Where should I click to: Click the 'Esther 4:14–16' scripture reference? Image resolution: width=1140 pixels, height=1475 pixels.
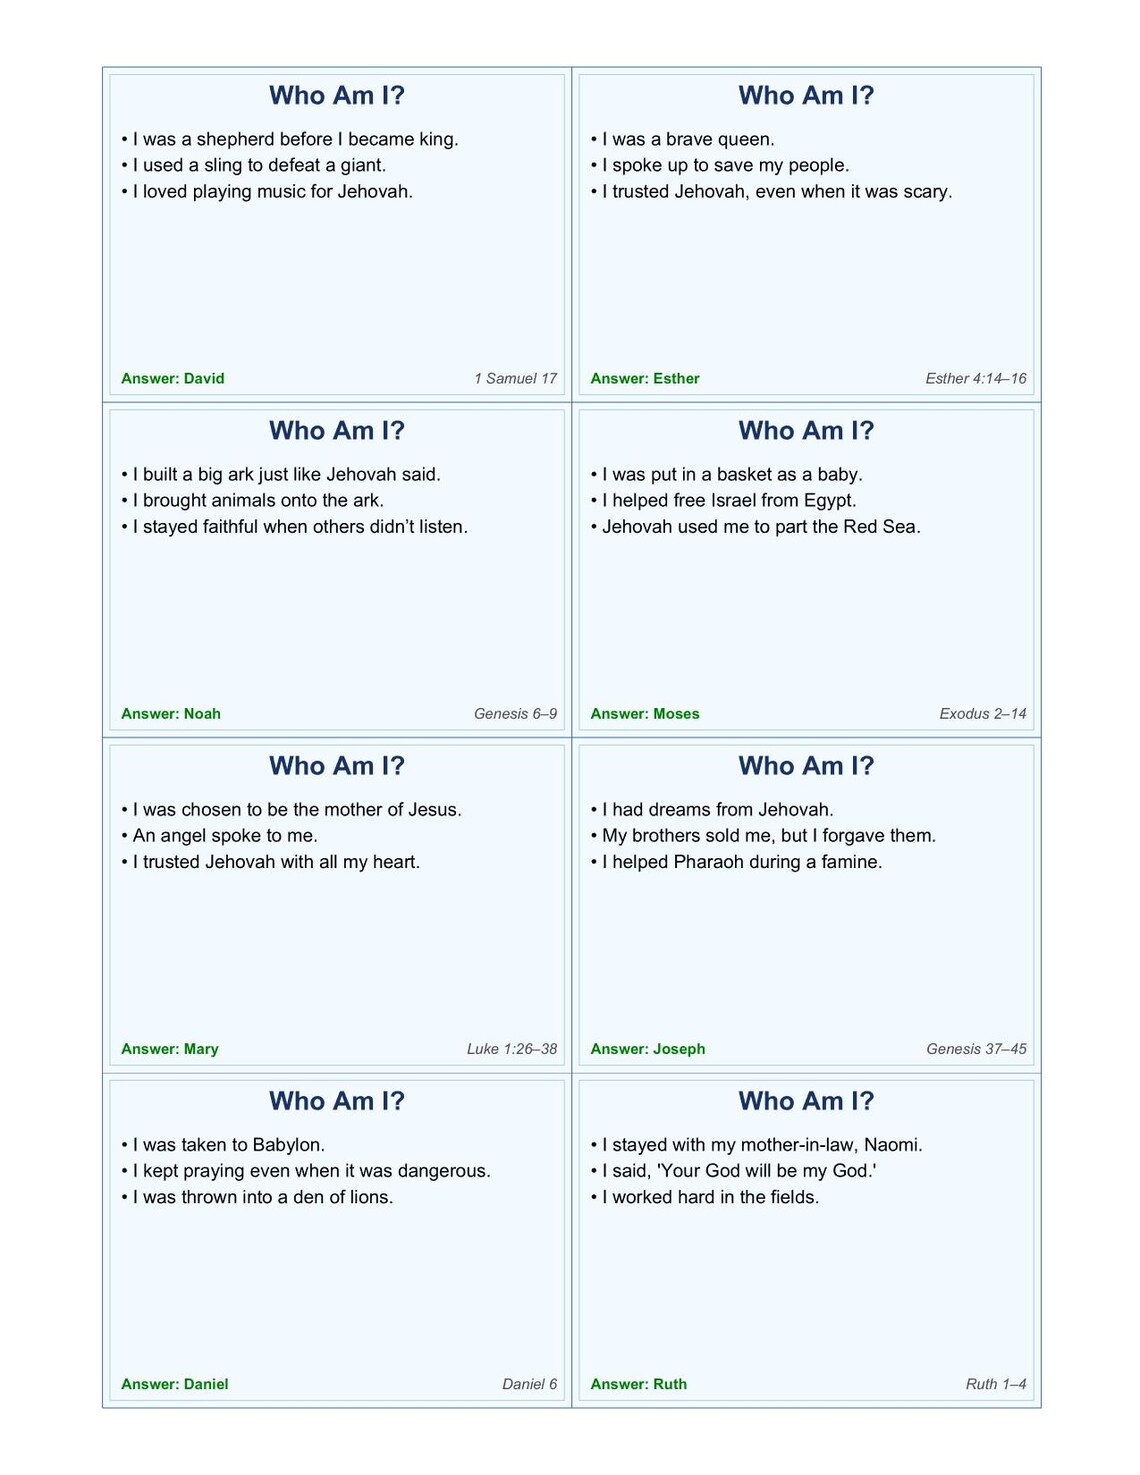[x=975, y=378]
